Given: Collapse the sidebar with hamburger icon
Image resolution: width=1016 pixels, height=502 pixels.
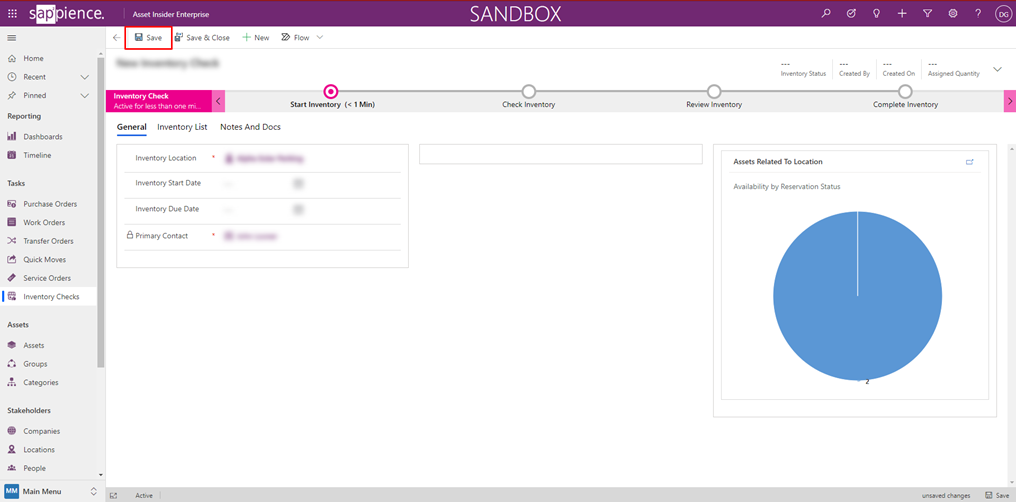Looking at the screenshot, I should [x=12, y=38].
